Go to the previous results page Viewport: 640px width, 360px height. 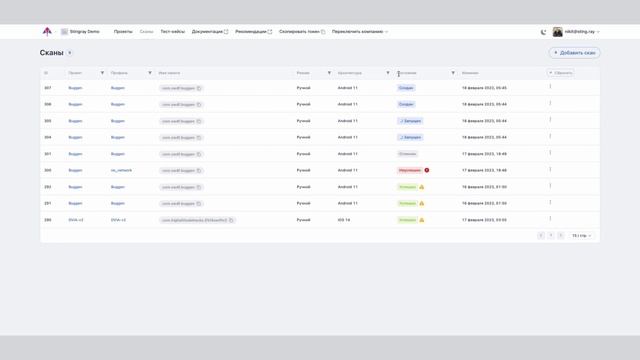[x=541, y=236]
